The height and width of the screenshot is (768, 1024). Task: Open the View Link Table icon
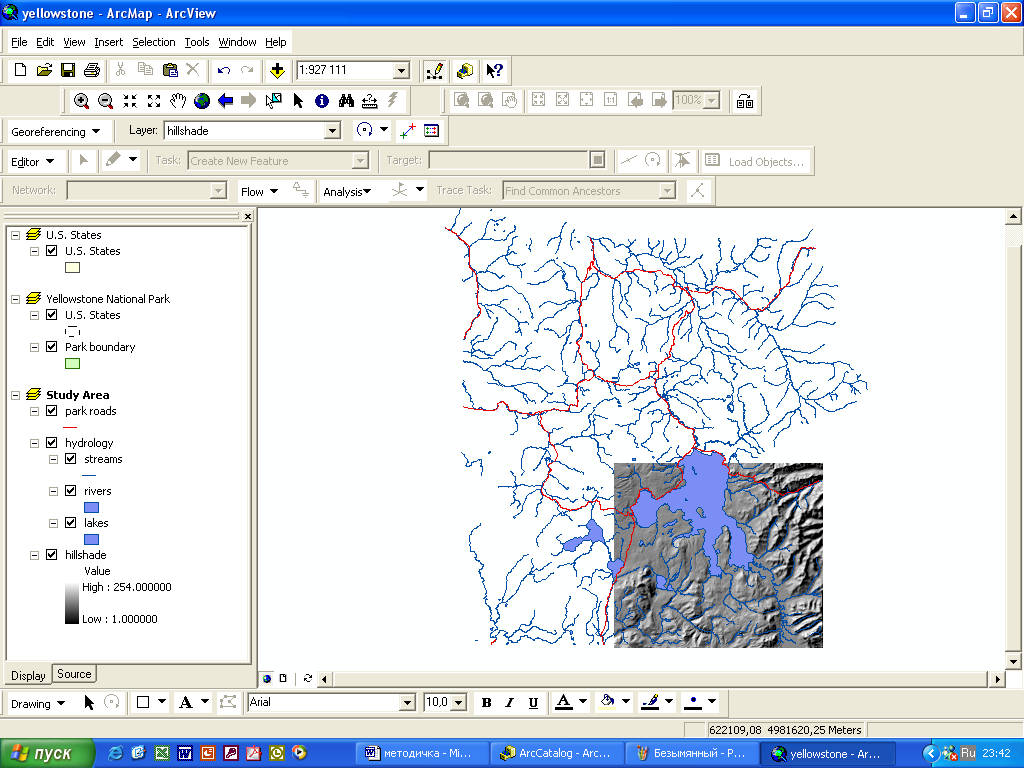pos(432,131)
